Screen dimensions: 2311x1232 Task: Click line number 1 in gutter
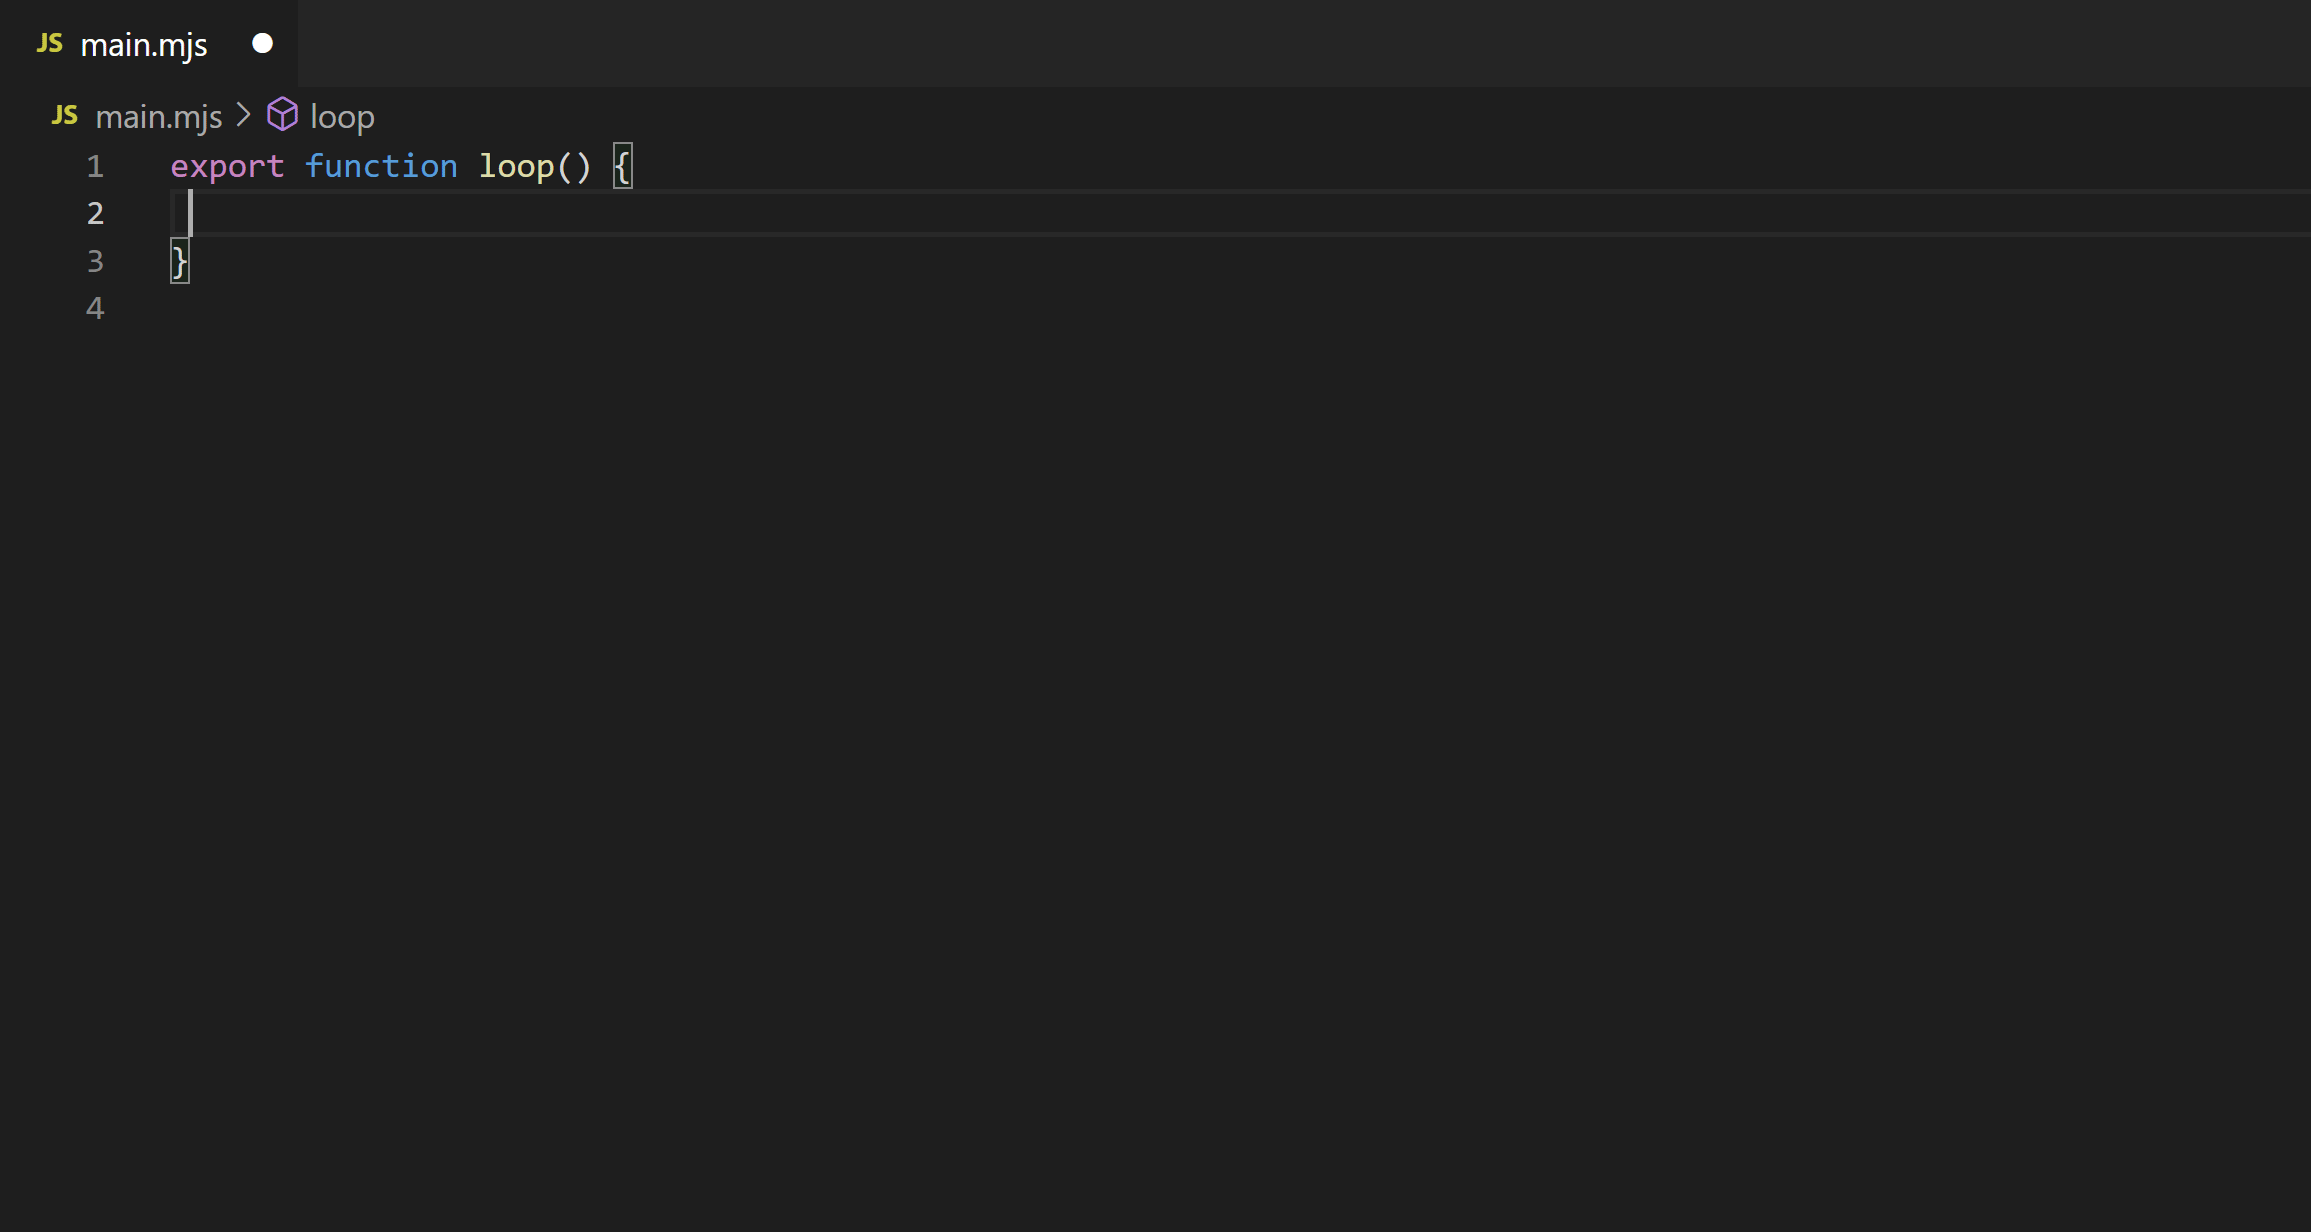[x=95, y=166]
